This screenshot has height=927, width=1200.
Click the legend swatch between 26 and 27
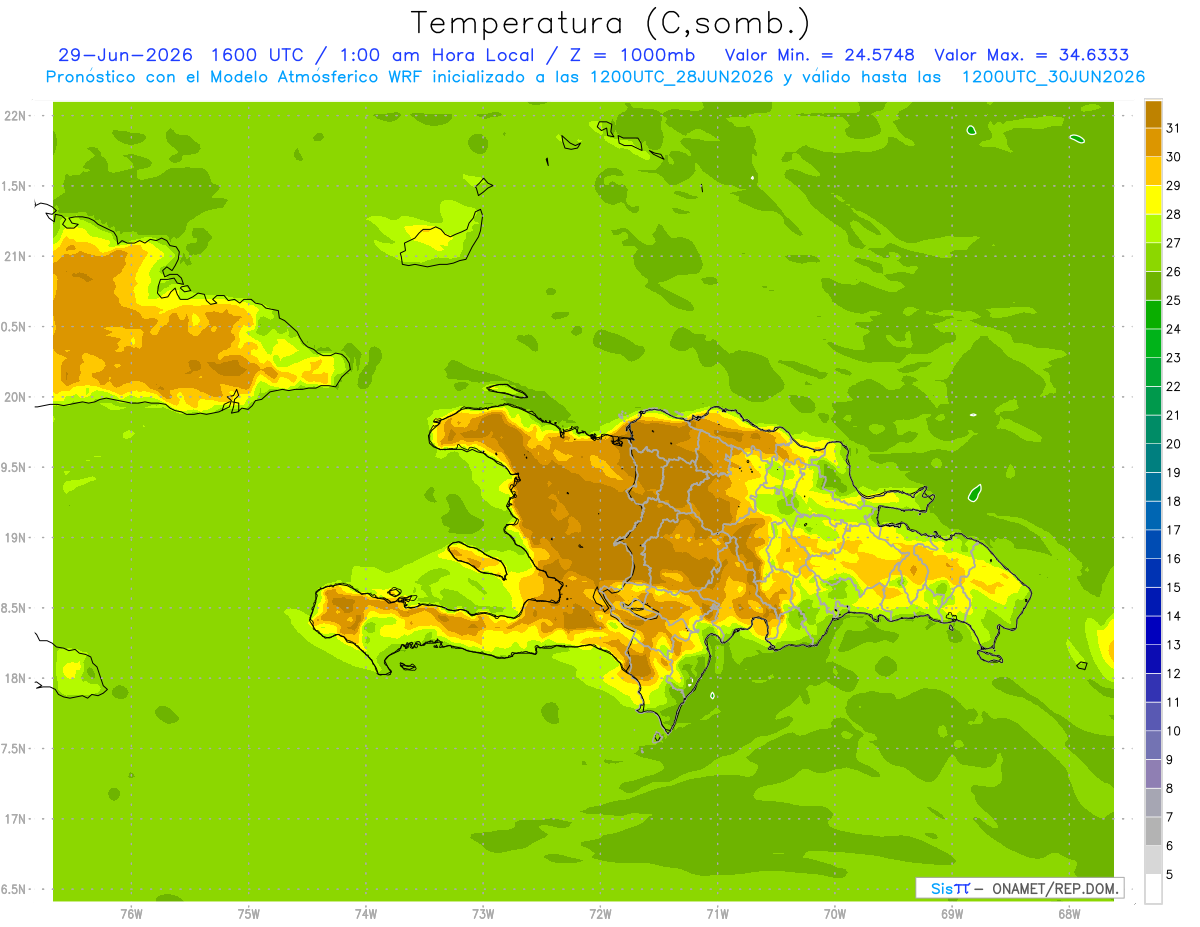[1153, 257]
